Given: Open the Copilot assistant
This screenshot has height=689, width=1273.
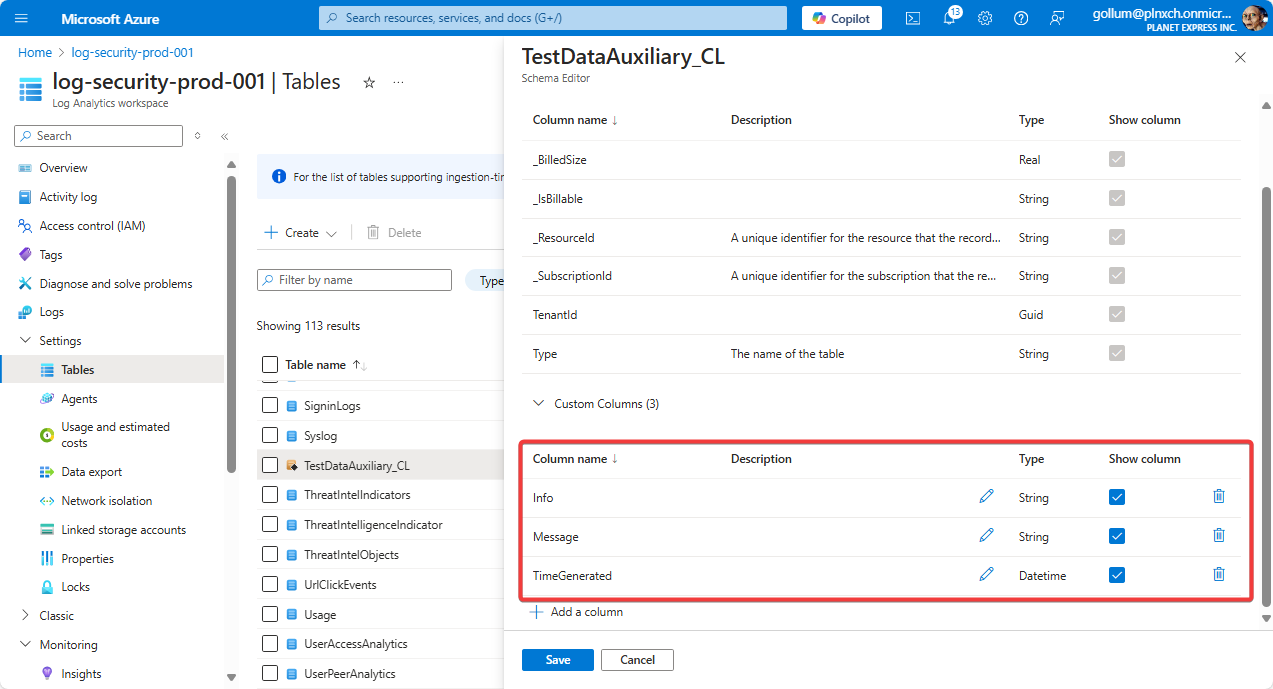Looking at the screenshot, I should tap(841, 17).
